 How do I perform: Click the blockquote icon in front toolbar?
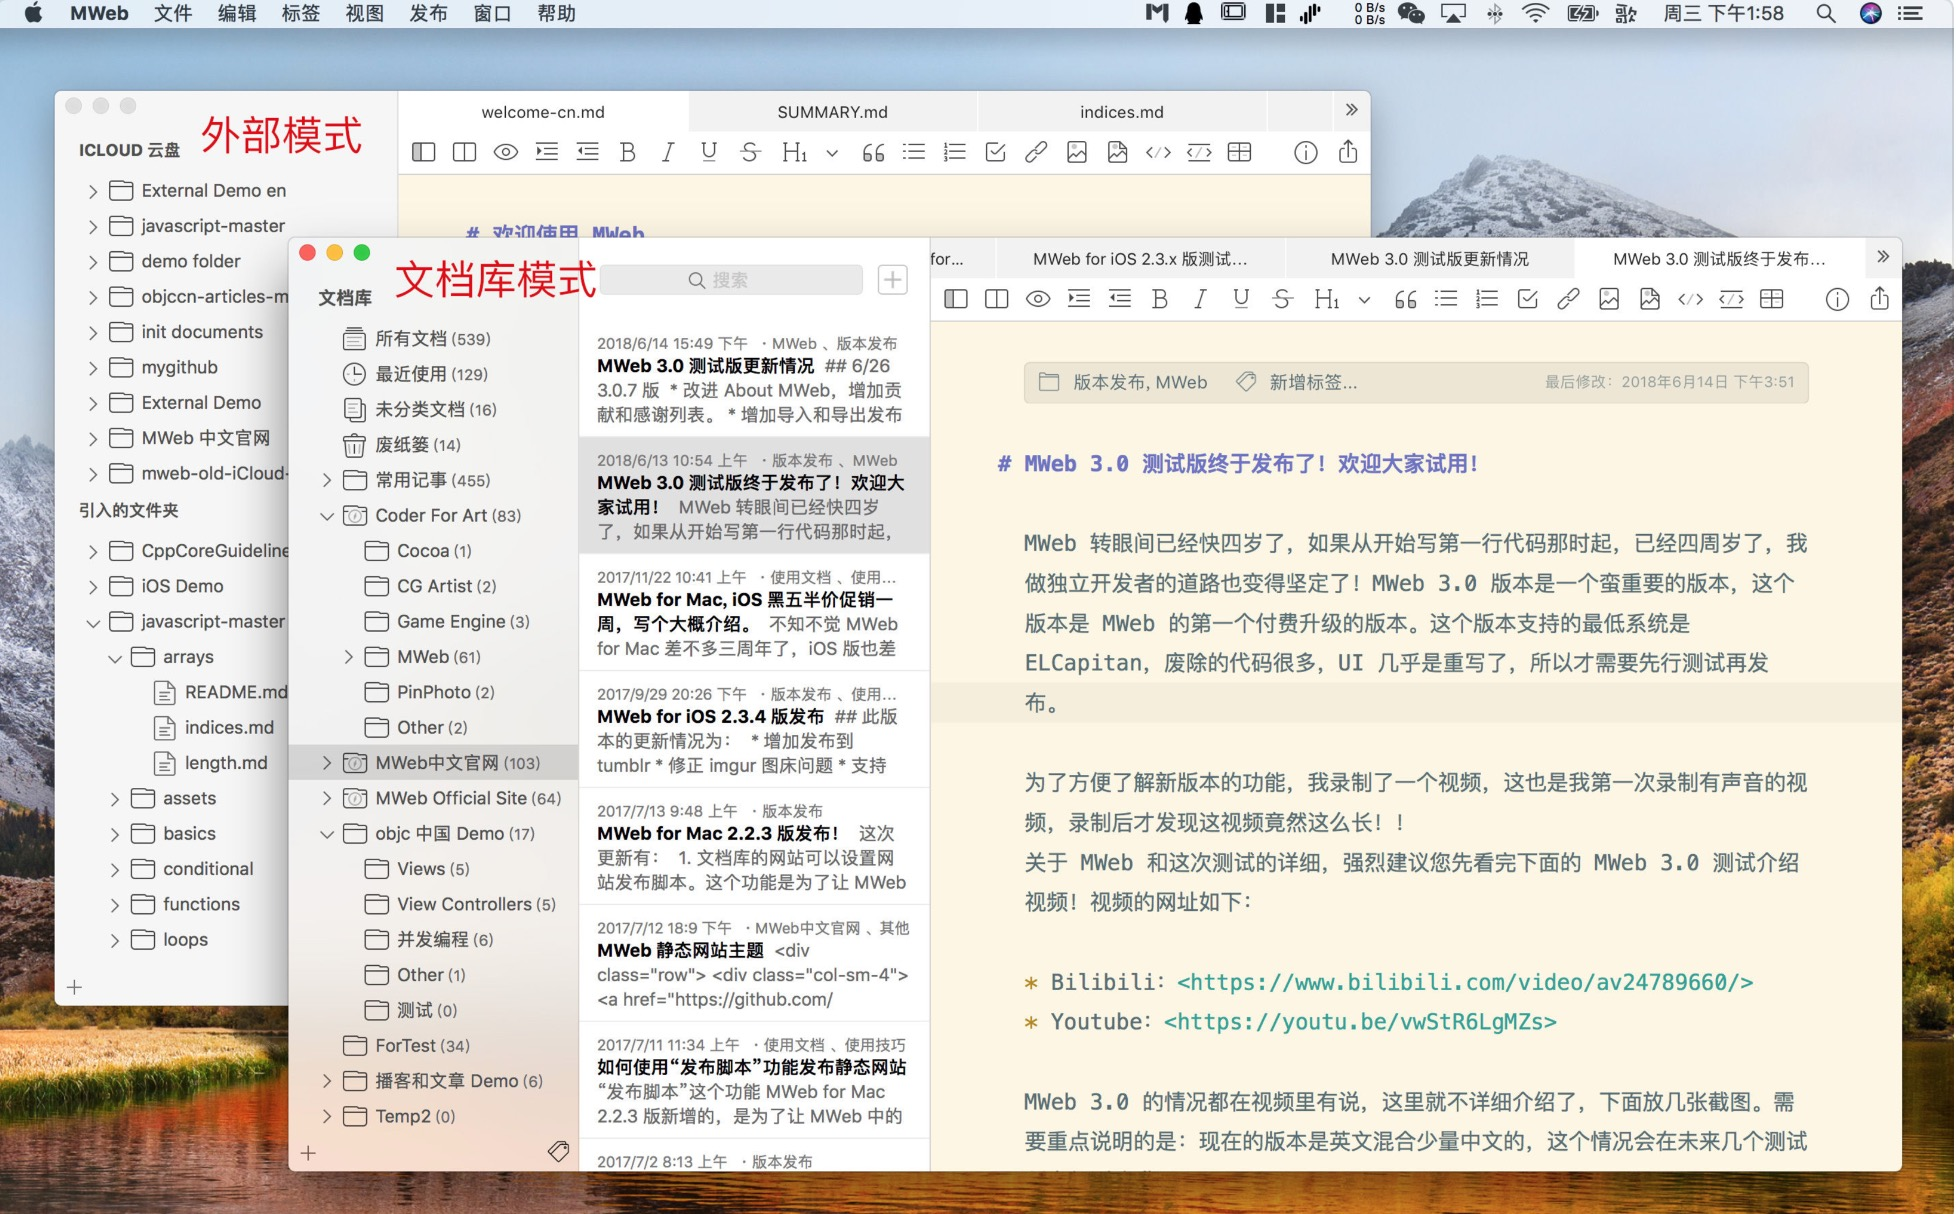1405,299
